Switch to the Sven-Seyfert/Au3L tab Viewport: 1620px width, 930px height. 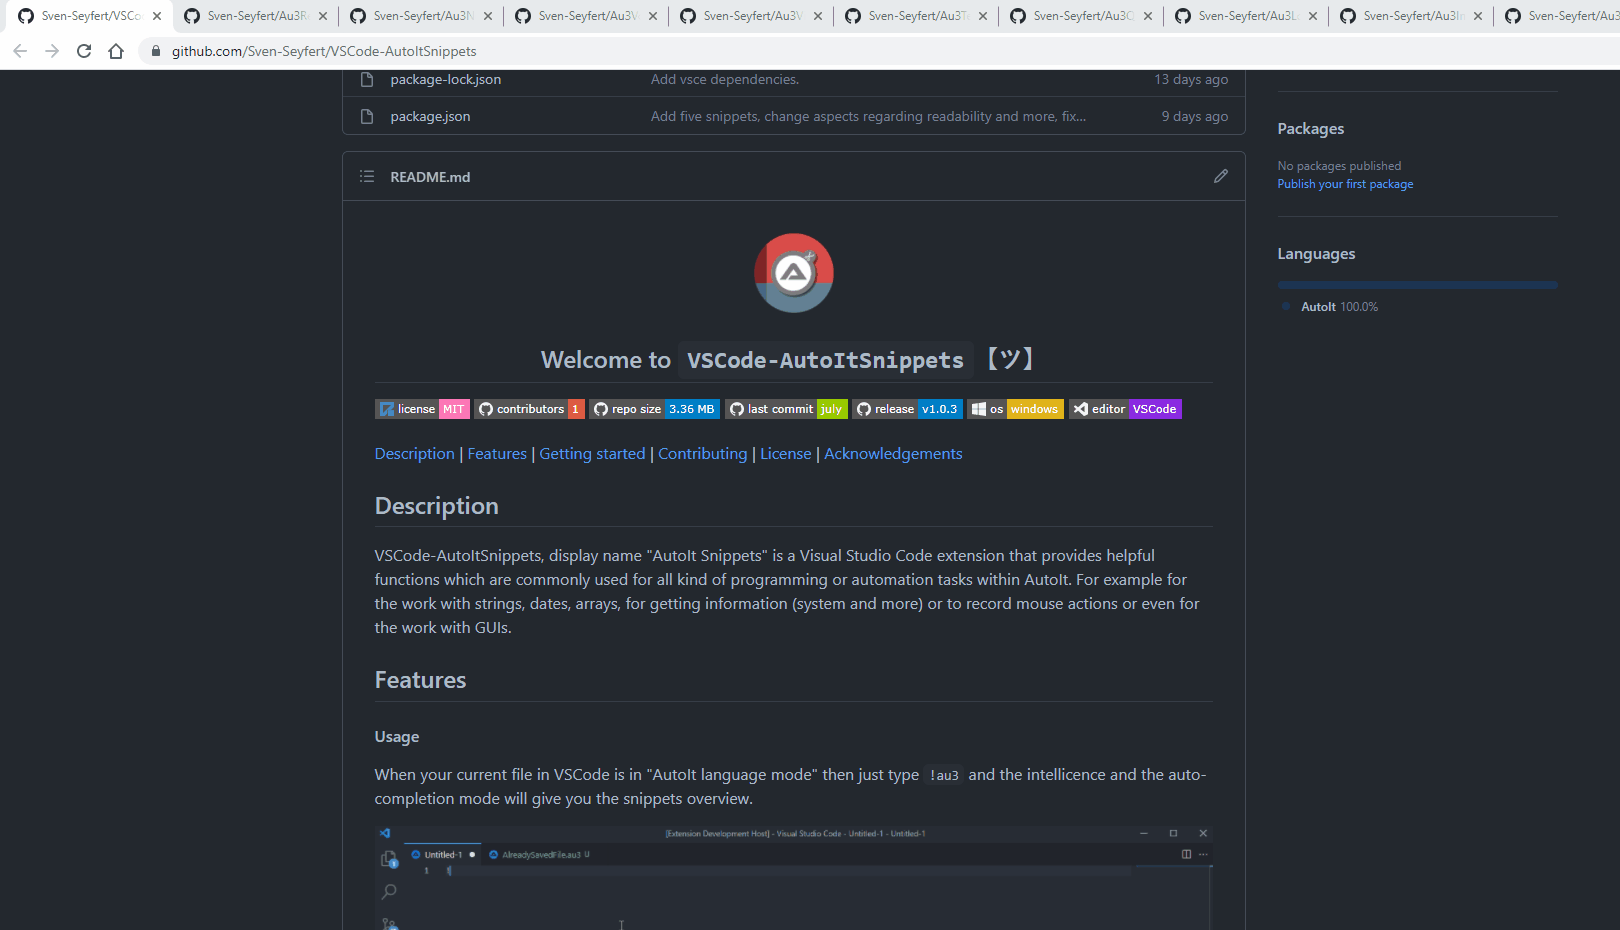tap(1247, 16)
